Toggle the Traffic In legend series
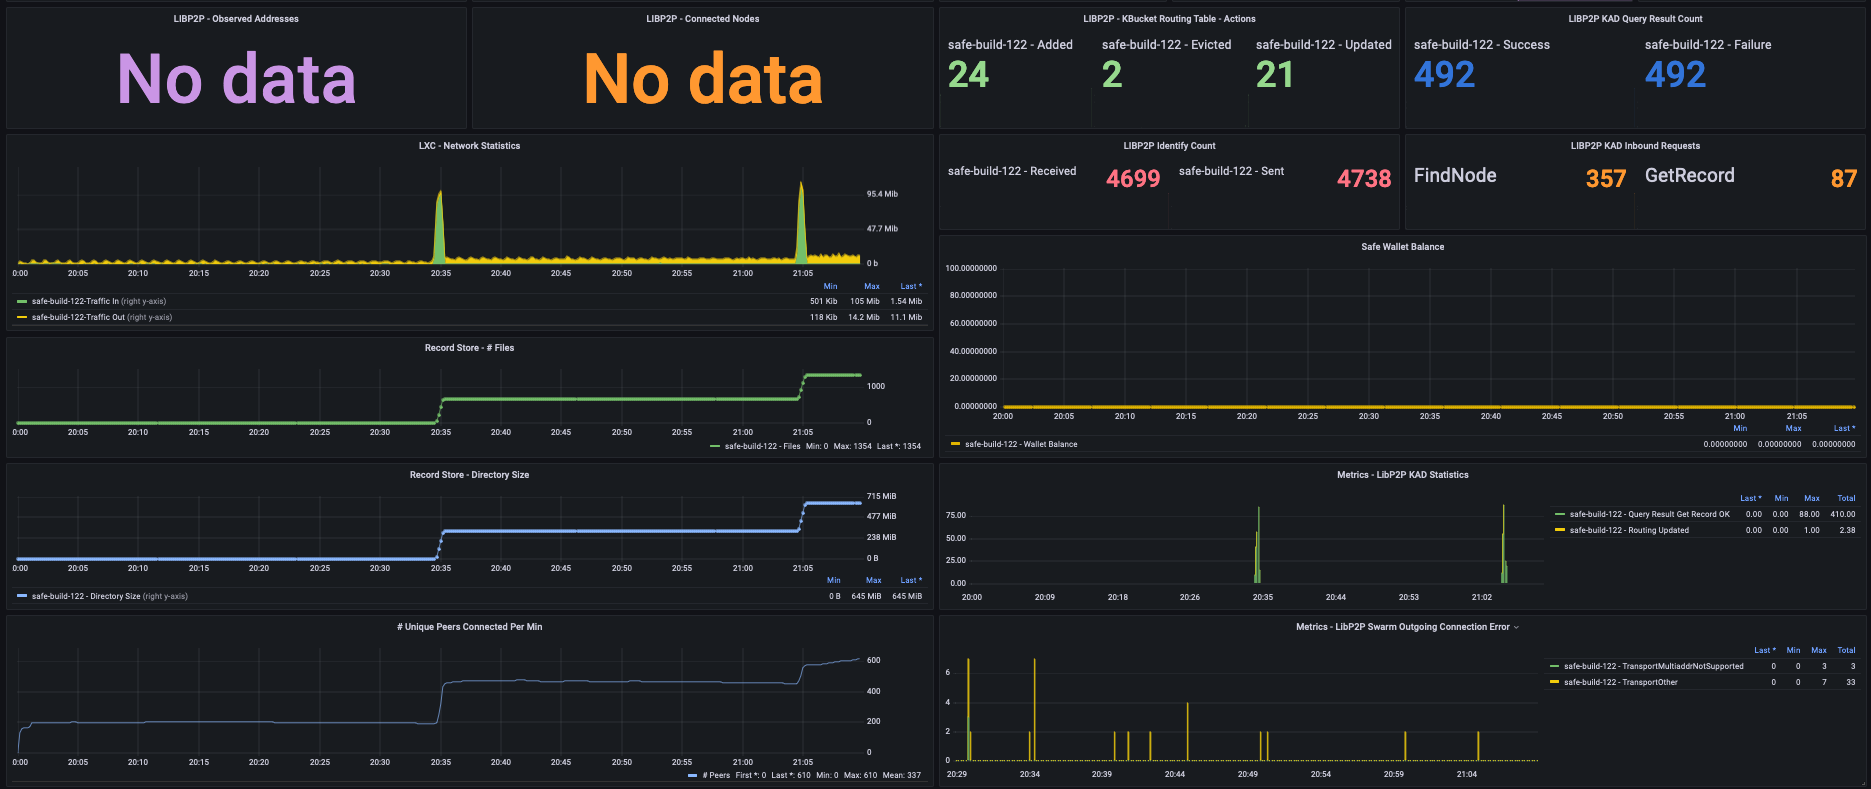Image resolution: width=1871 pixels, height=789 pixels. pyautogui.click(x=98, y=301)
